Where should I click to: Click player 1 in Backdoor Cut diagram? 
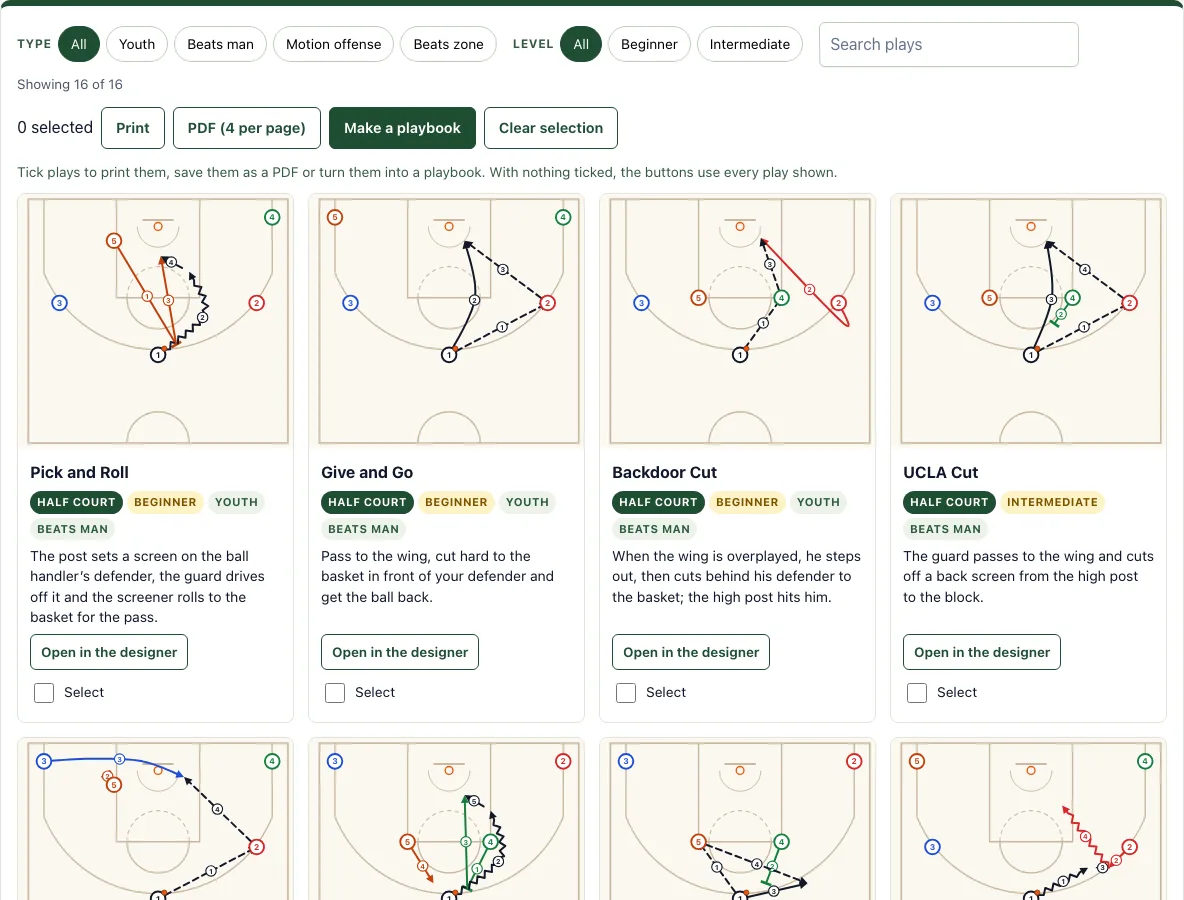click(740, 355)
